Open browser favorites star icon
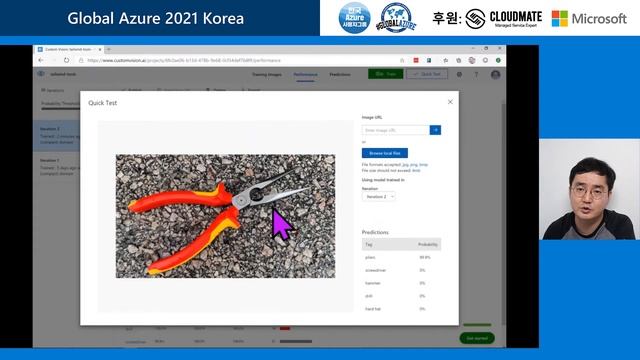Screen dimensions: 640x360 coord(446,60)
